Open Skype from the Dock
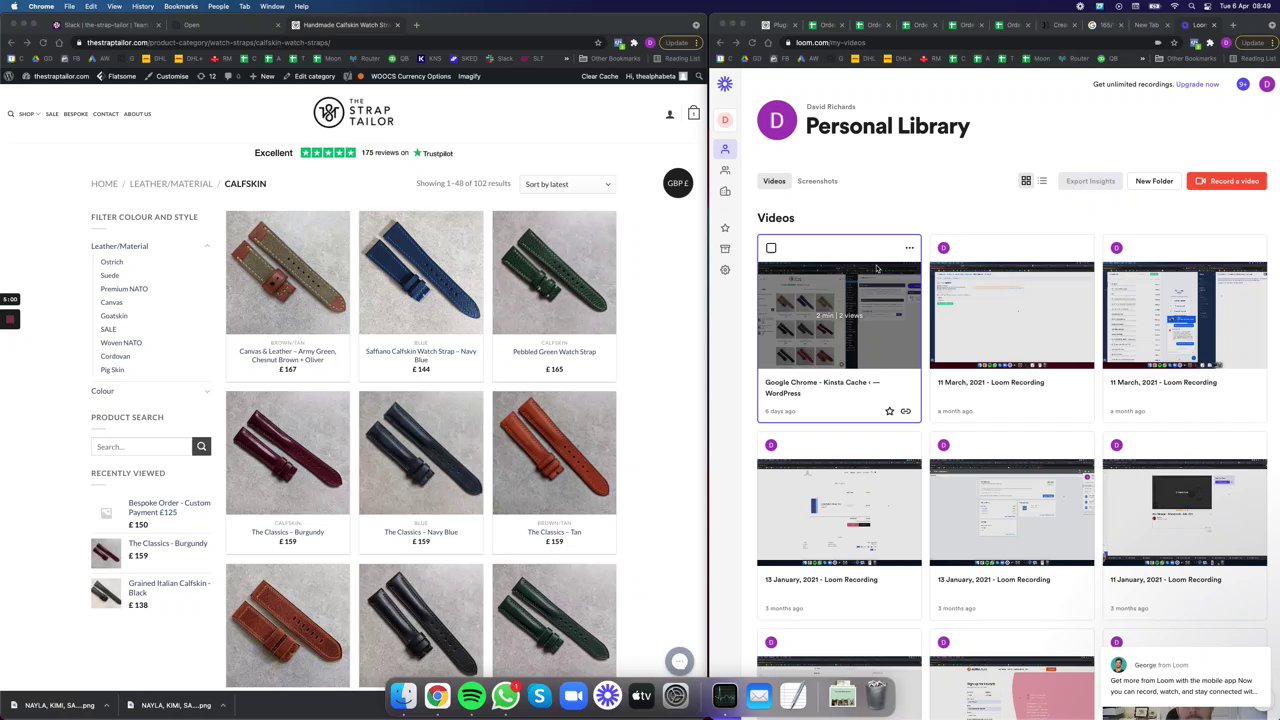1280x720 pixels. (539, 696)
